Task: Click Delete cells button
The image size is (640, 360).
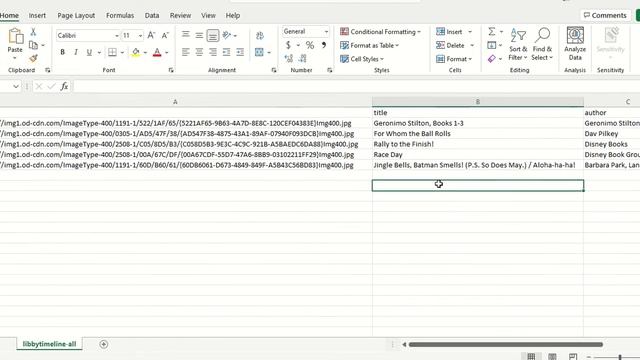Action: pos(451,45)
